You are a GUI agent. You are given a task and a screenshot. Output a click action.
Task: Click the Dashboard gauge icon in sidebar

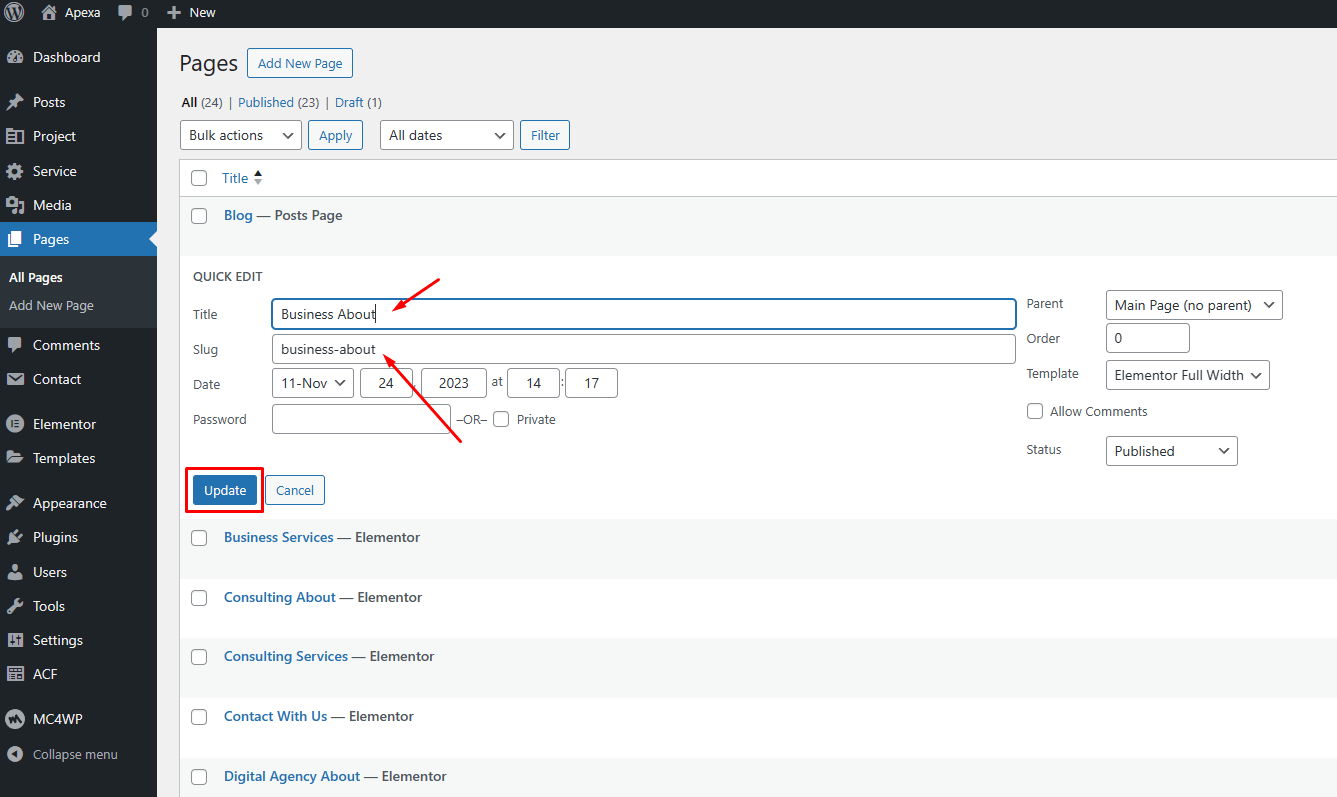click(15, 58)
